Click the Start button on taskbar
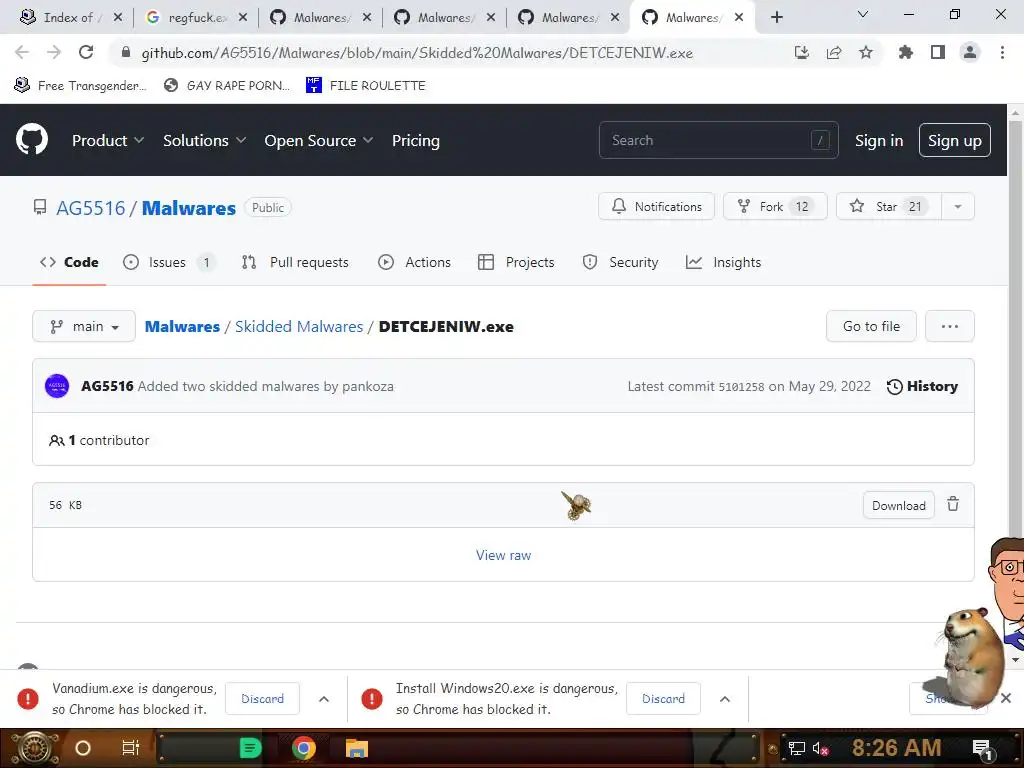The image size is (1024, 768). tap(35, 748)
